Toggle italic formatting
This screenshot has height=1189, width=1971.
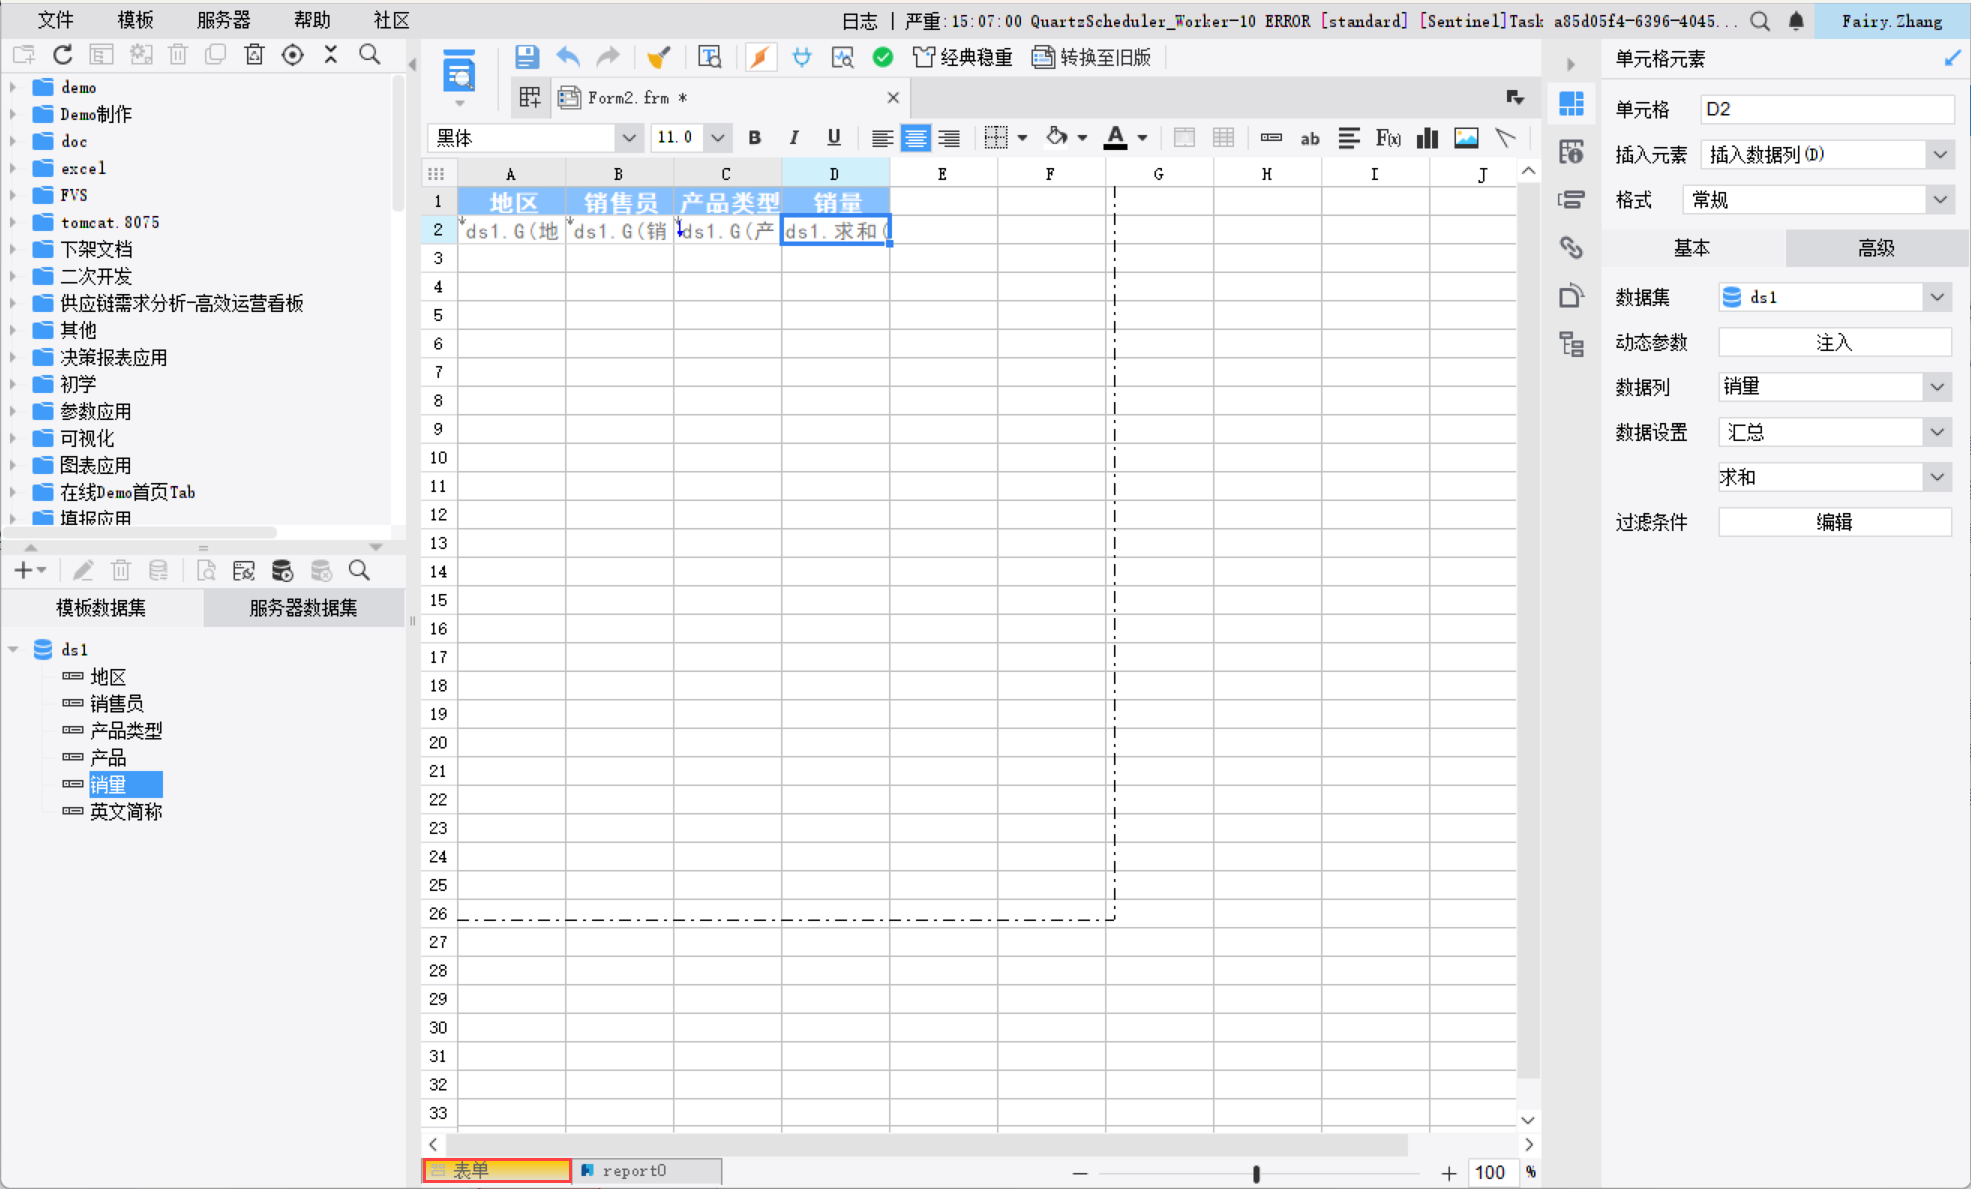793,138
